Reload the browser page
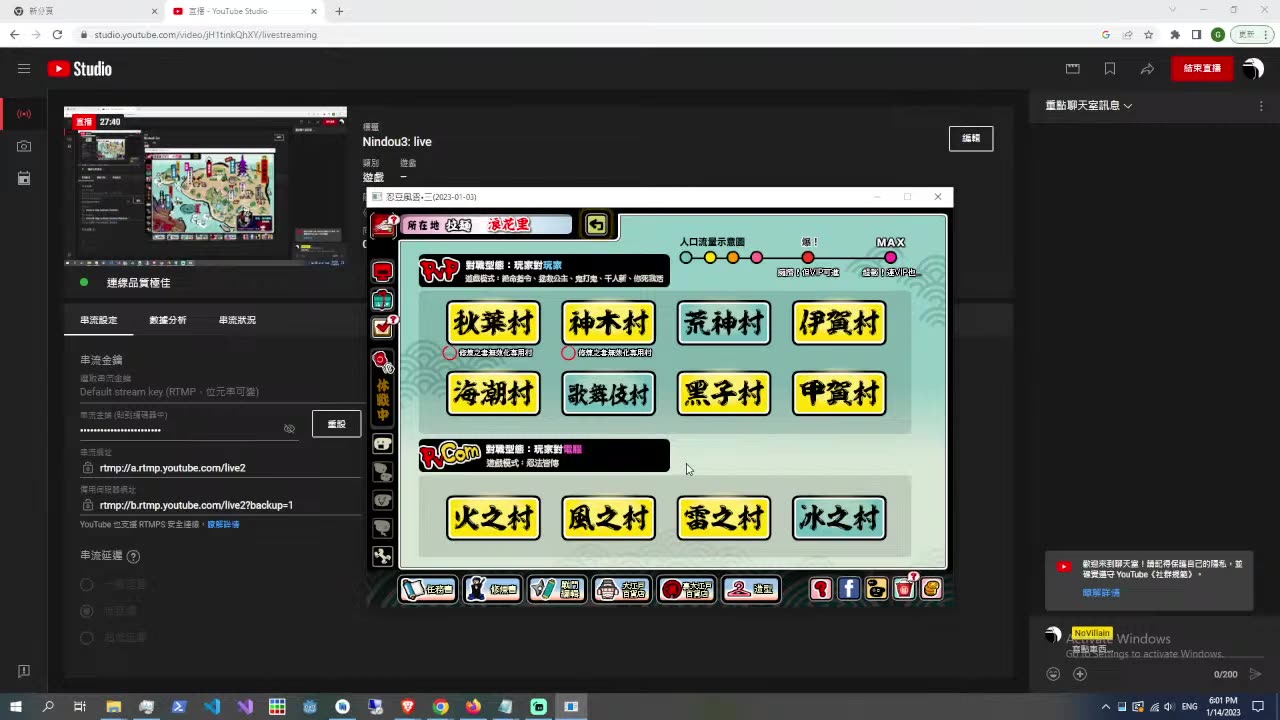This screenshot has height=720, width=1280. point(57,34)
